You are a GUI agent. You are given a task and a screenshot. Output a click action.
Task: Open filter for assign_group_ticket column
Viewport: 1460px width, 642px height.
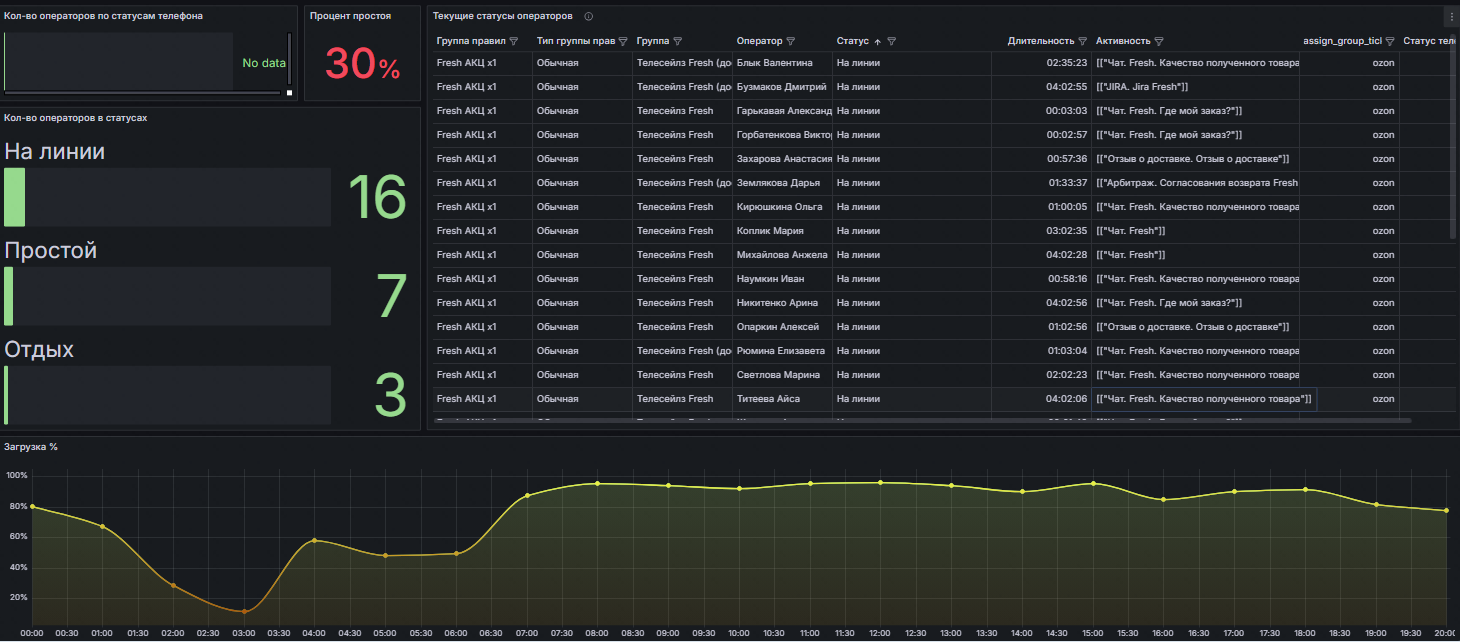click(x=1390, y=41)
